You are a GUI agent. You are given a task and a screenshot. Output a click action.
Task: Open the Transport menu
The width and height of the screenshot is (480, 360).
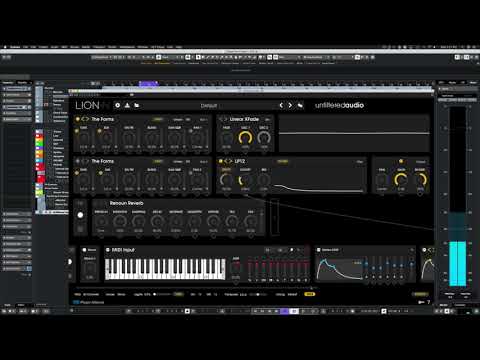[99, 47]
